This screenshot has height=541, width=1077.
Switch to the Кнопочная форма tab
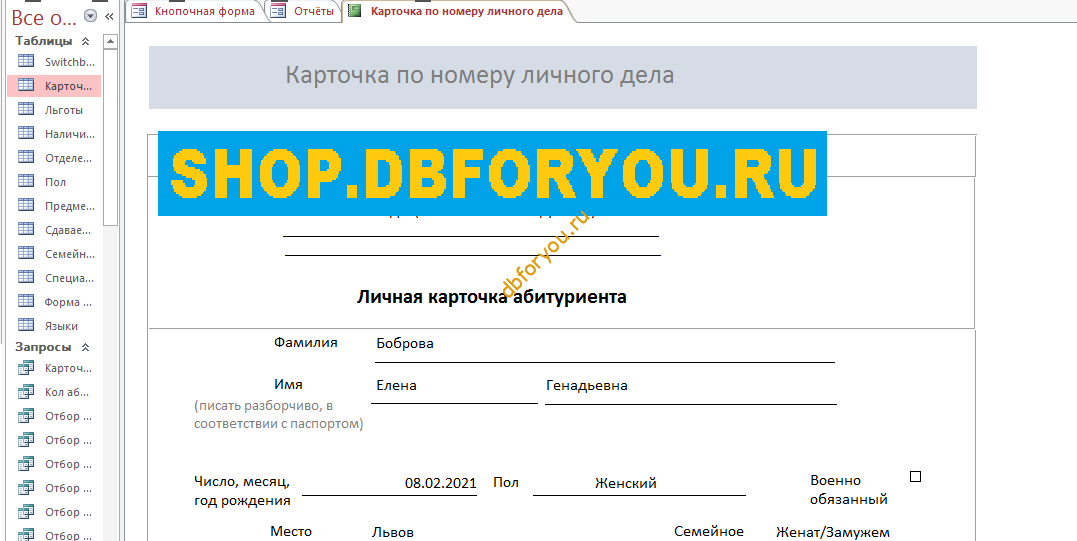(x=195, y=10)
